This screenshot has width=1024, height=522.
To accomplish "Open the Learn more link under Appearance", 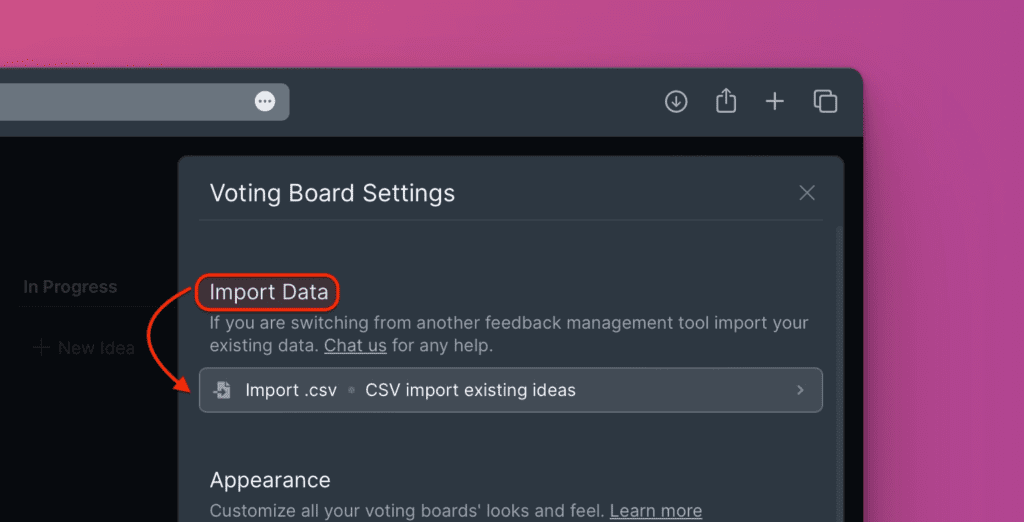I will click(x=656, y=510).
